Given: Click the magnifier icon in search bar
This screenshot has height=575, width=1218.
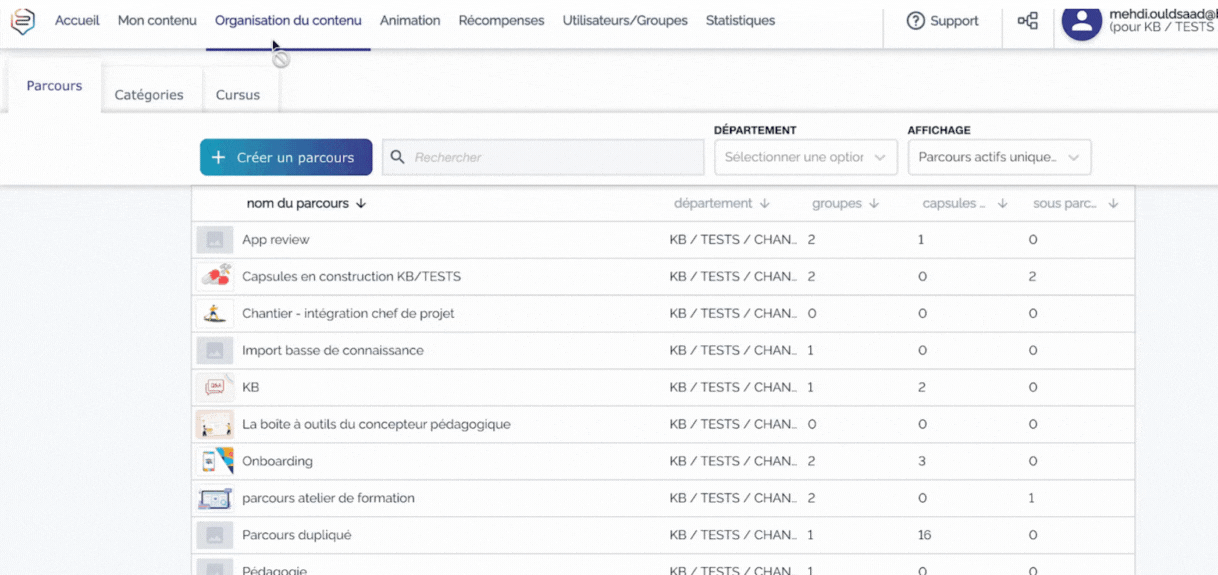Looking at the screenshot, I should tap(398, 157).
